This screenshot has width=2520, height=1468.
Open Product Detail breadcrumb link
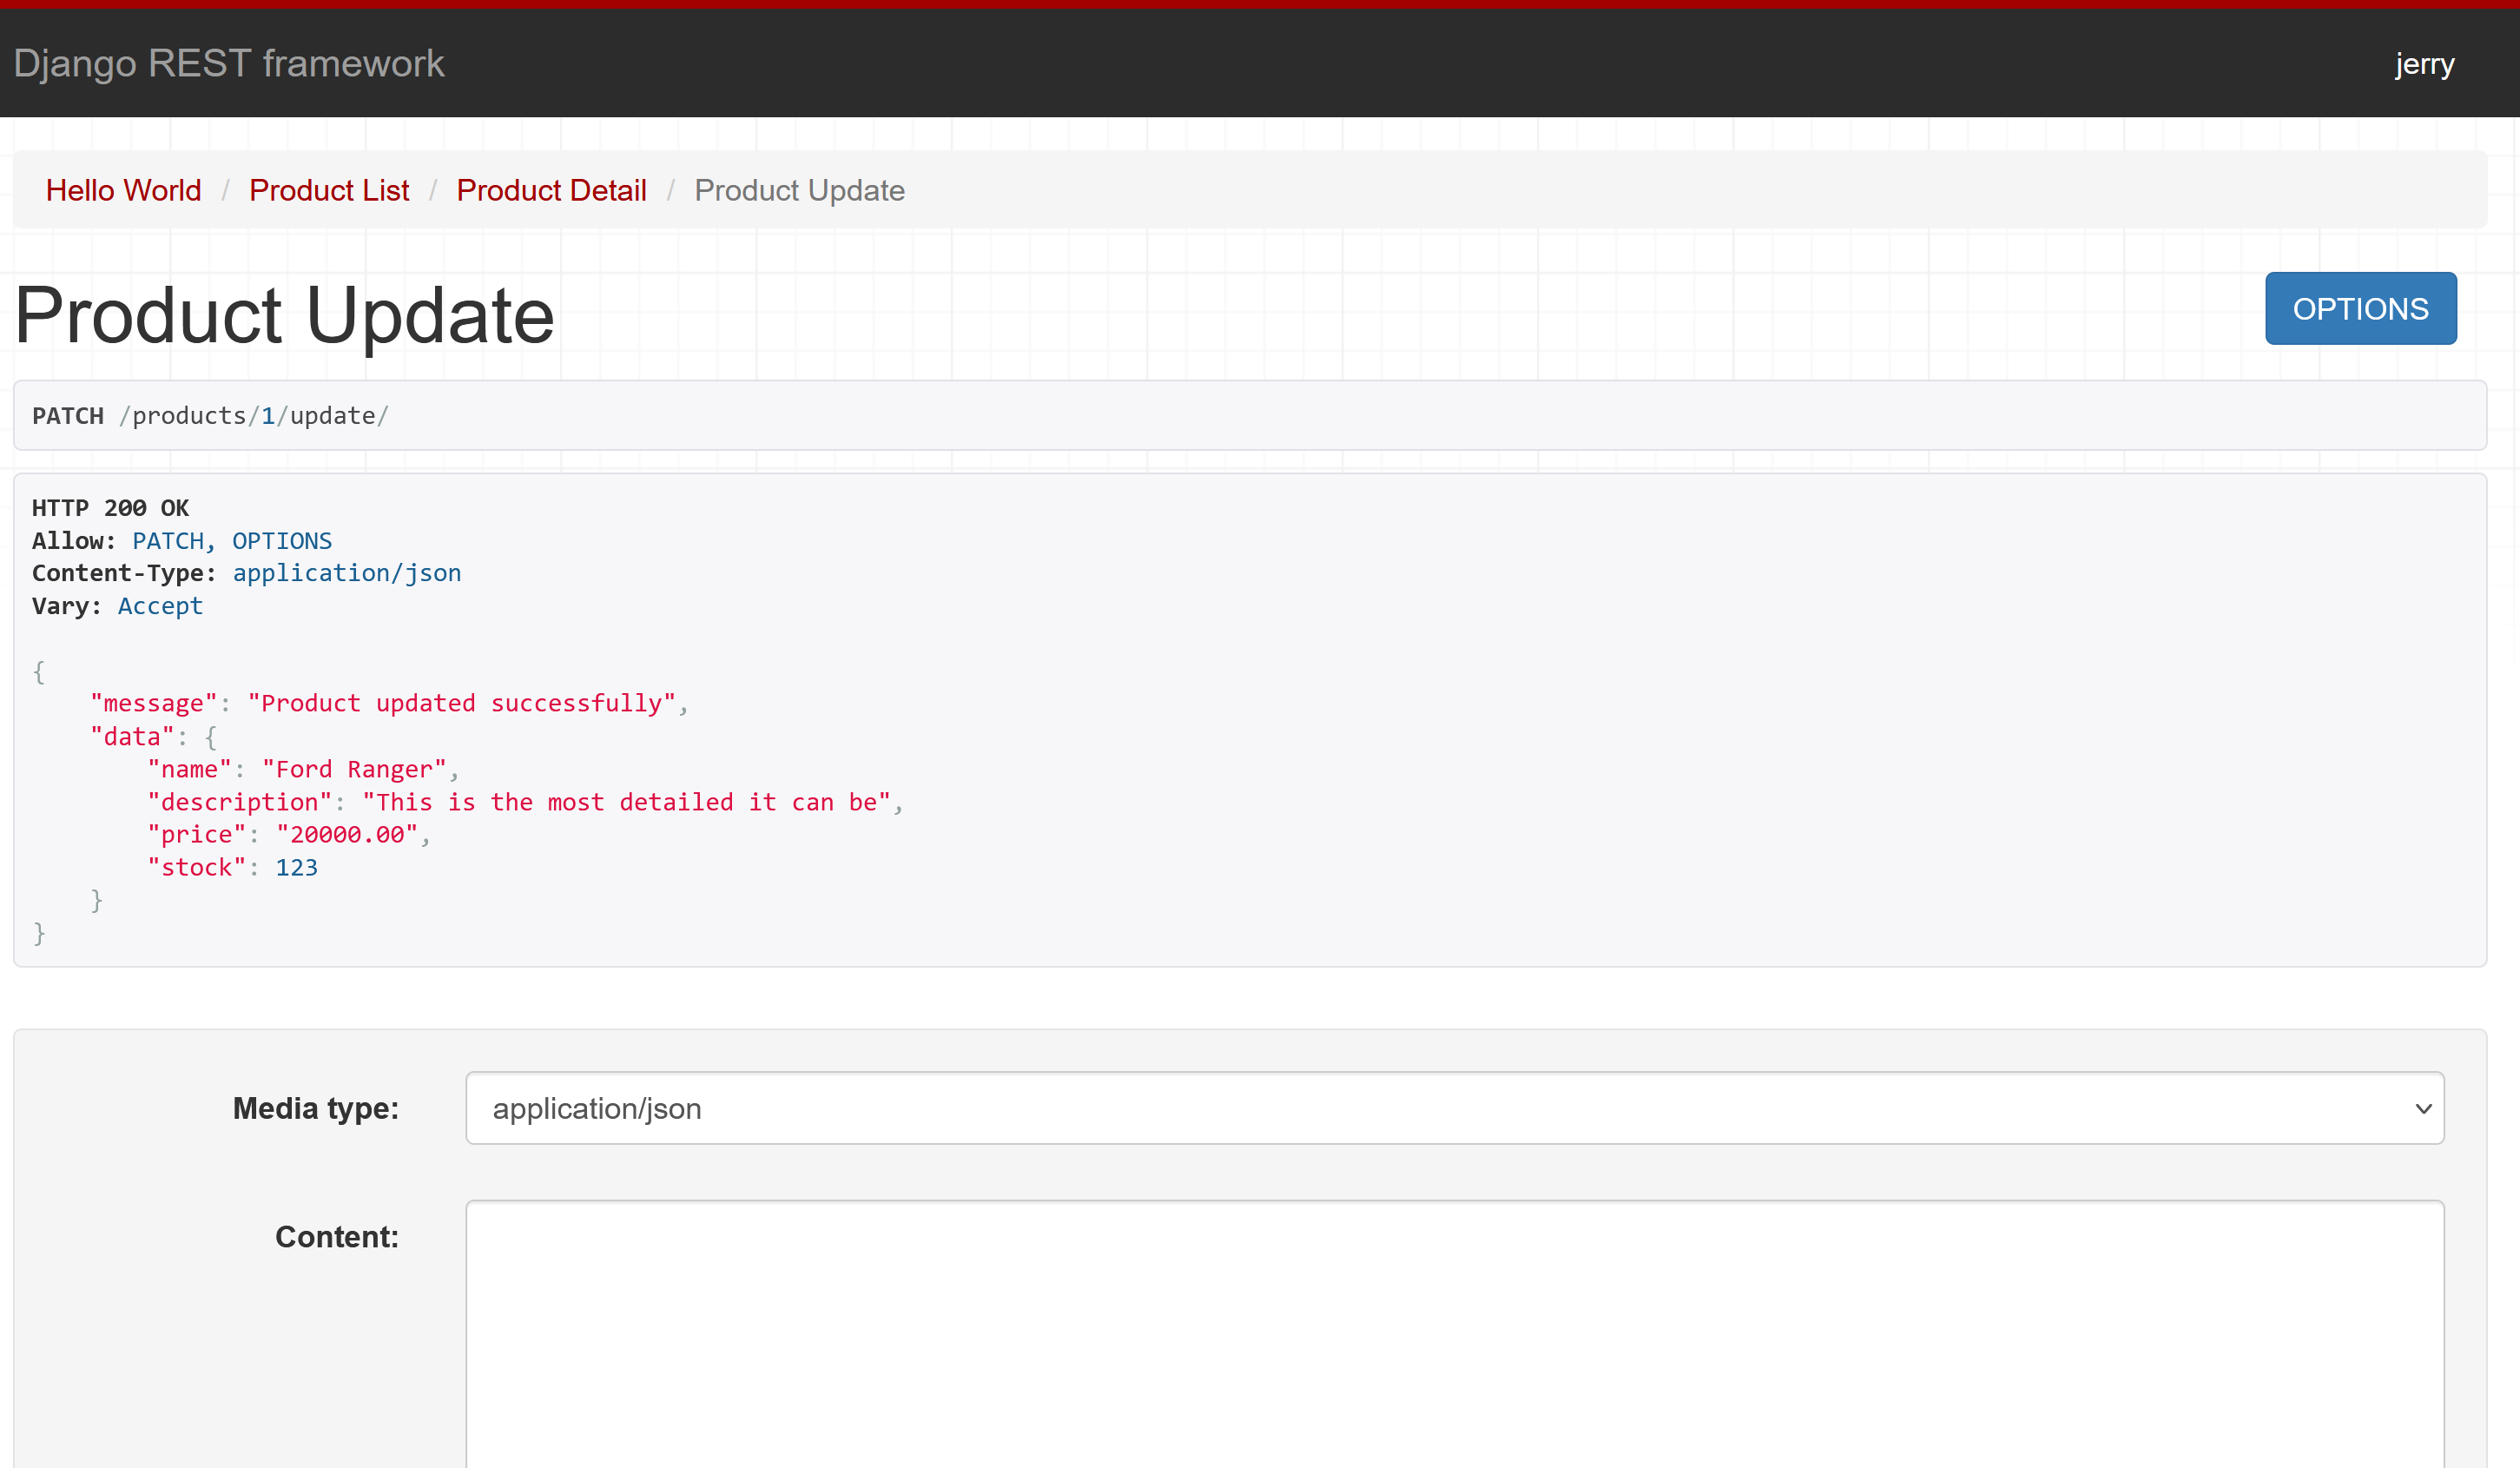(551, 190)
